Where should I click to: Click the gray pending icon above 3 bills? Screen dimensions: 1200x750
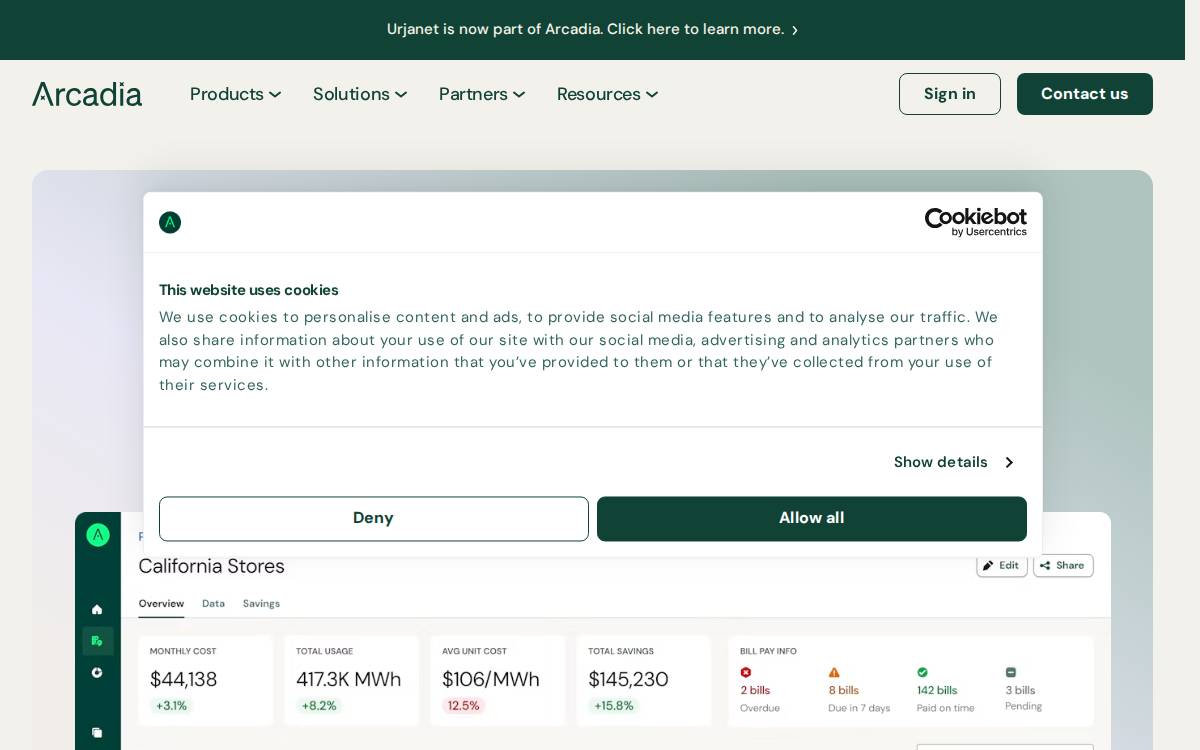tap(1011, 672)
